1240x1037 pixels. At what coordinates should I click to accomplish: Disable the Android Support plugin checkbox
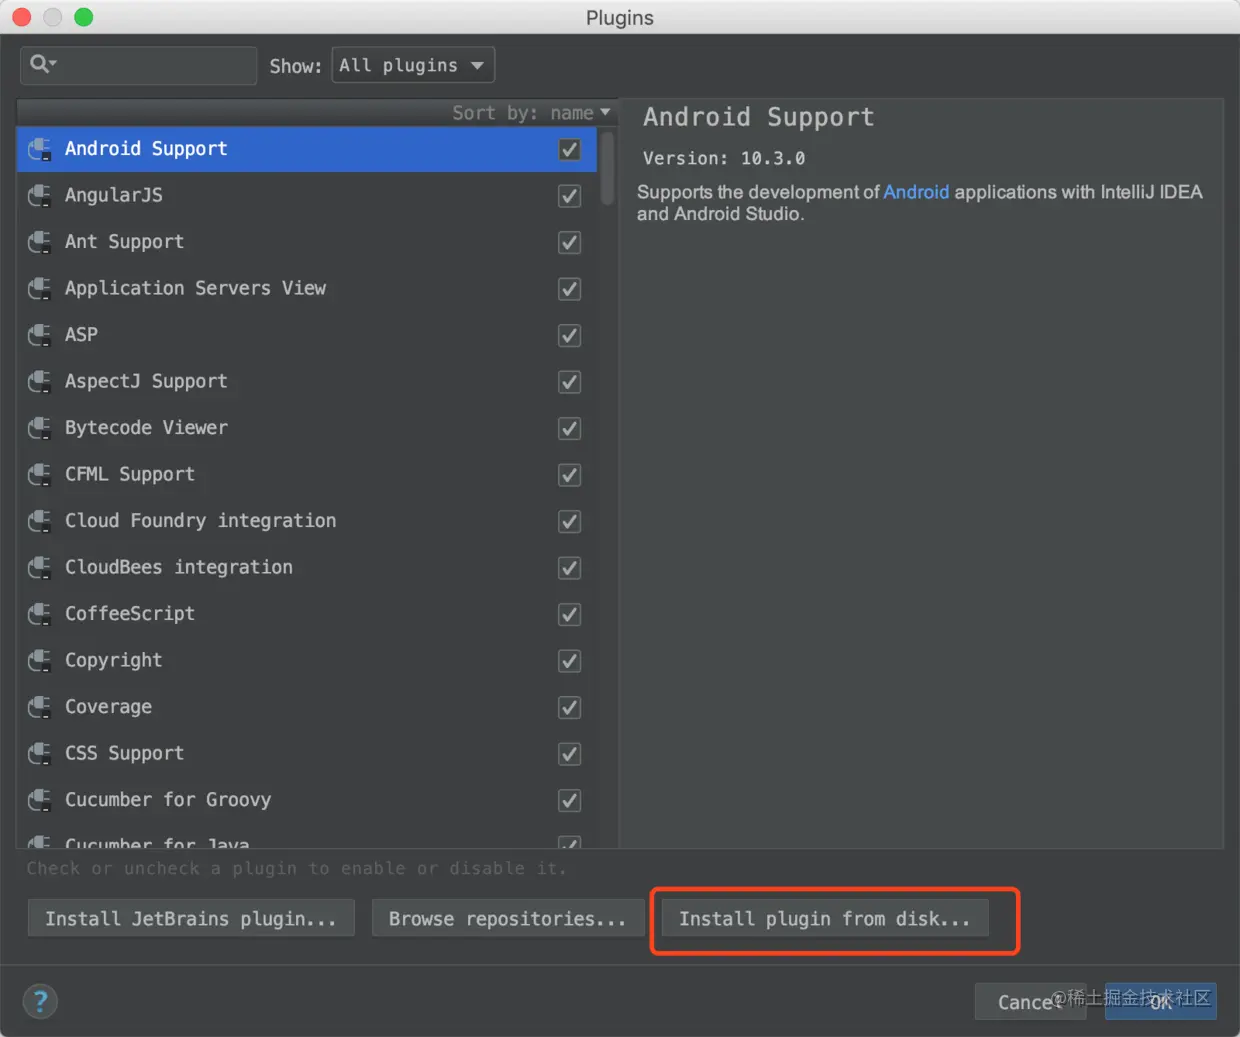[x=569, y=149]
